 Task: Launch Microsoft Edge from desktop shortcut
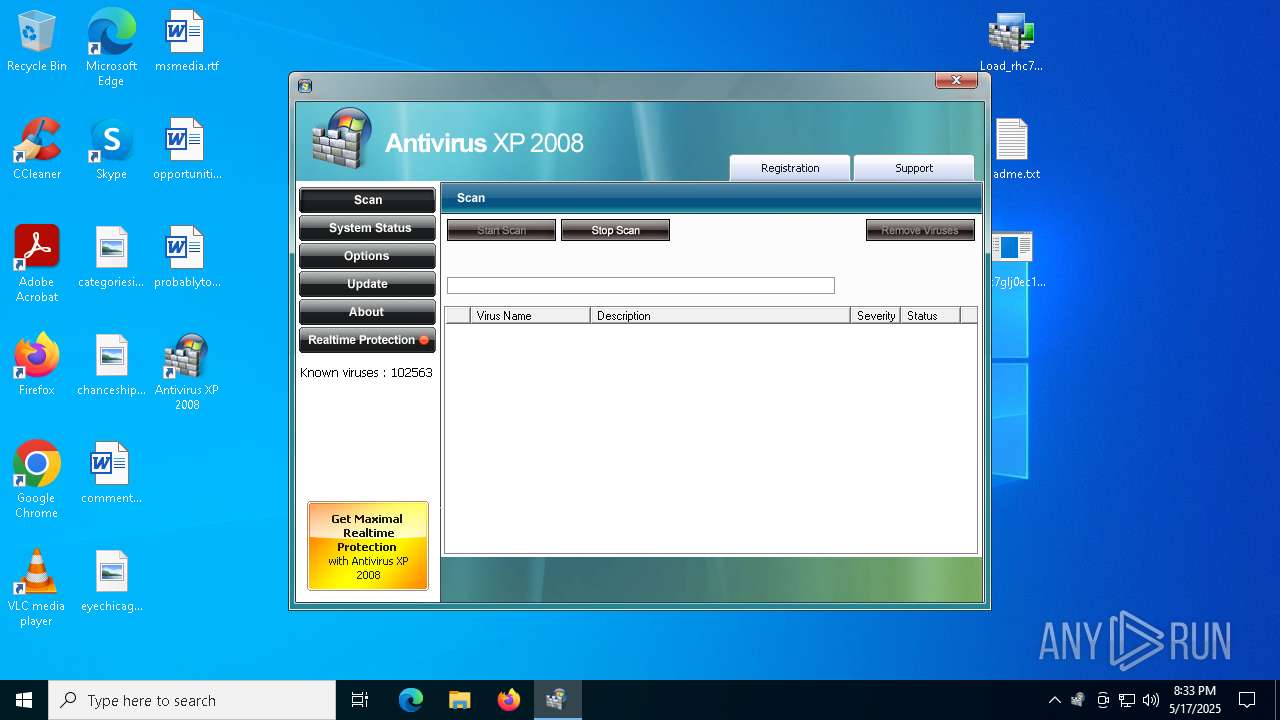point(111,48)
